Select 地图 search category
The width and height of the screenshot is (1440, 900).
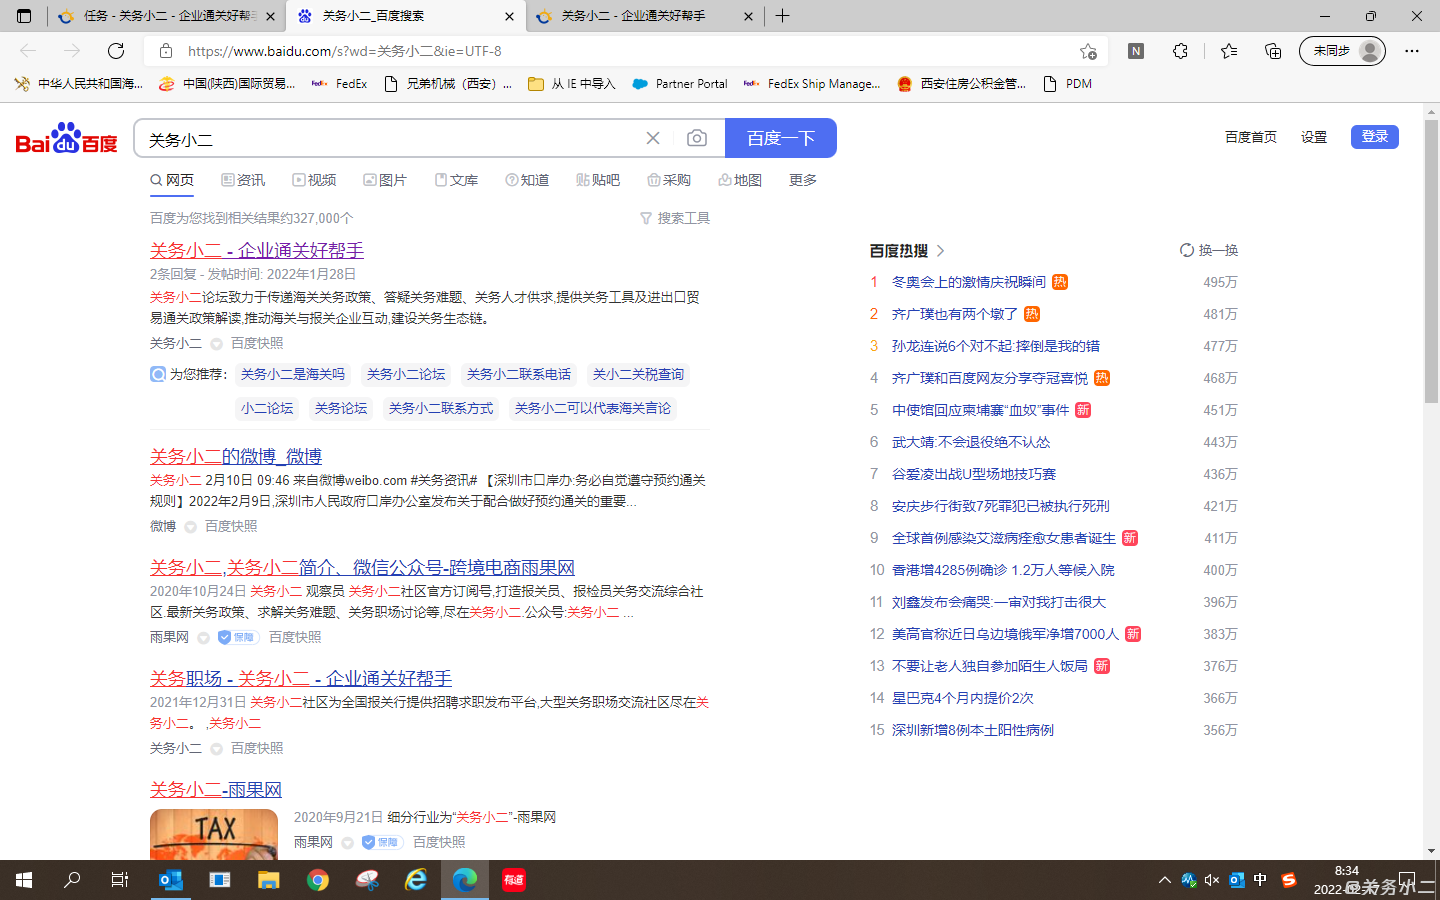(740, 180)
